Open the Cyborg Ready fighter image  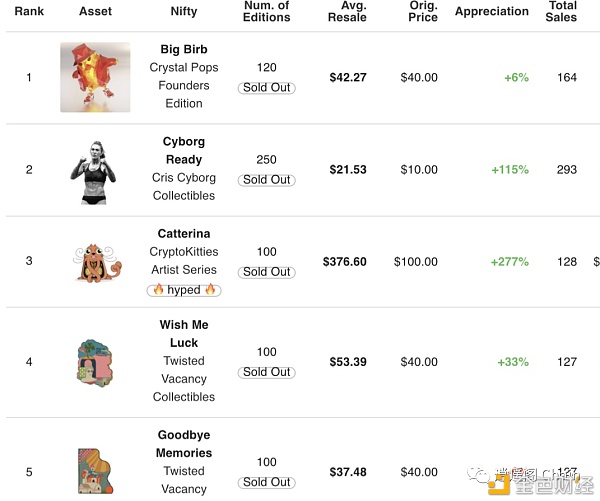coord(93,173)
